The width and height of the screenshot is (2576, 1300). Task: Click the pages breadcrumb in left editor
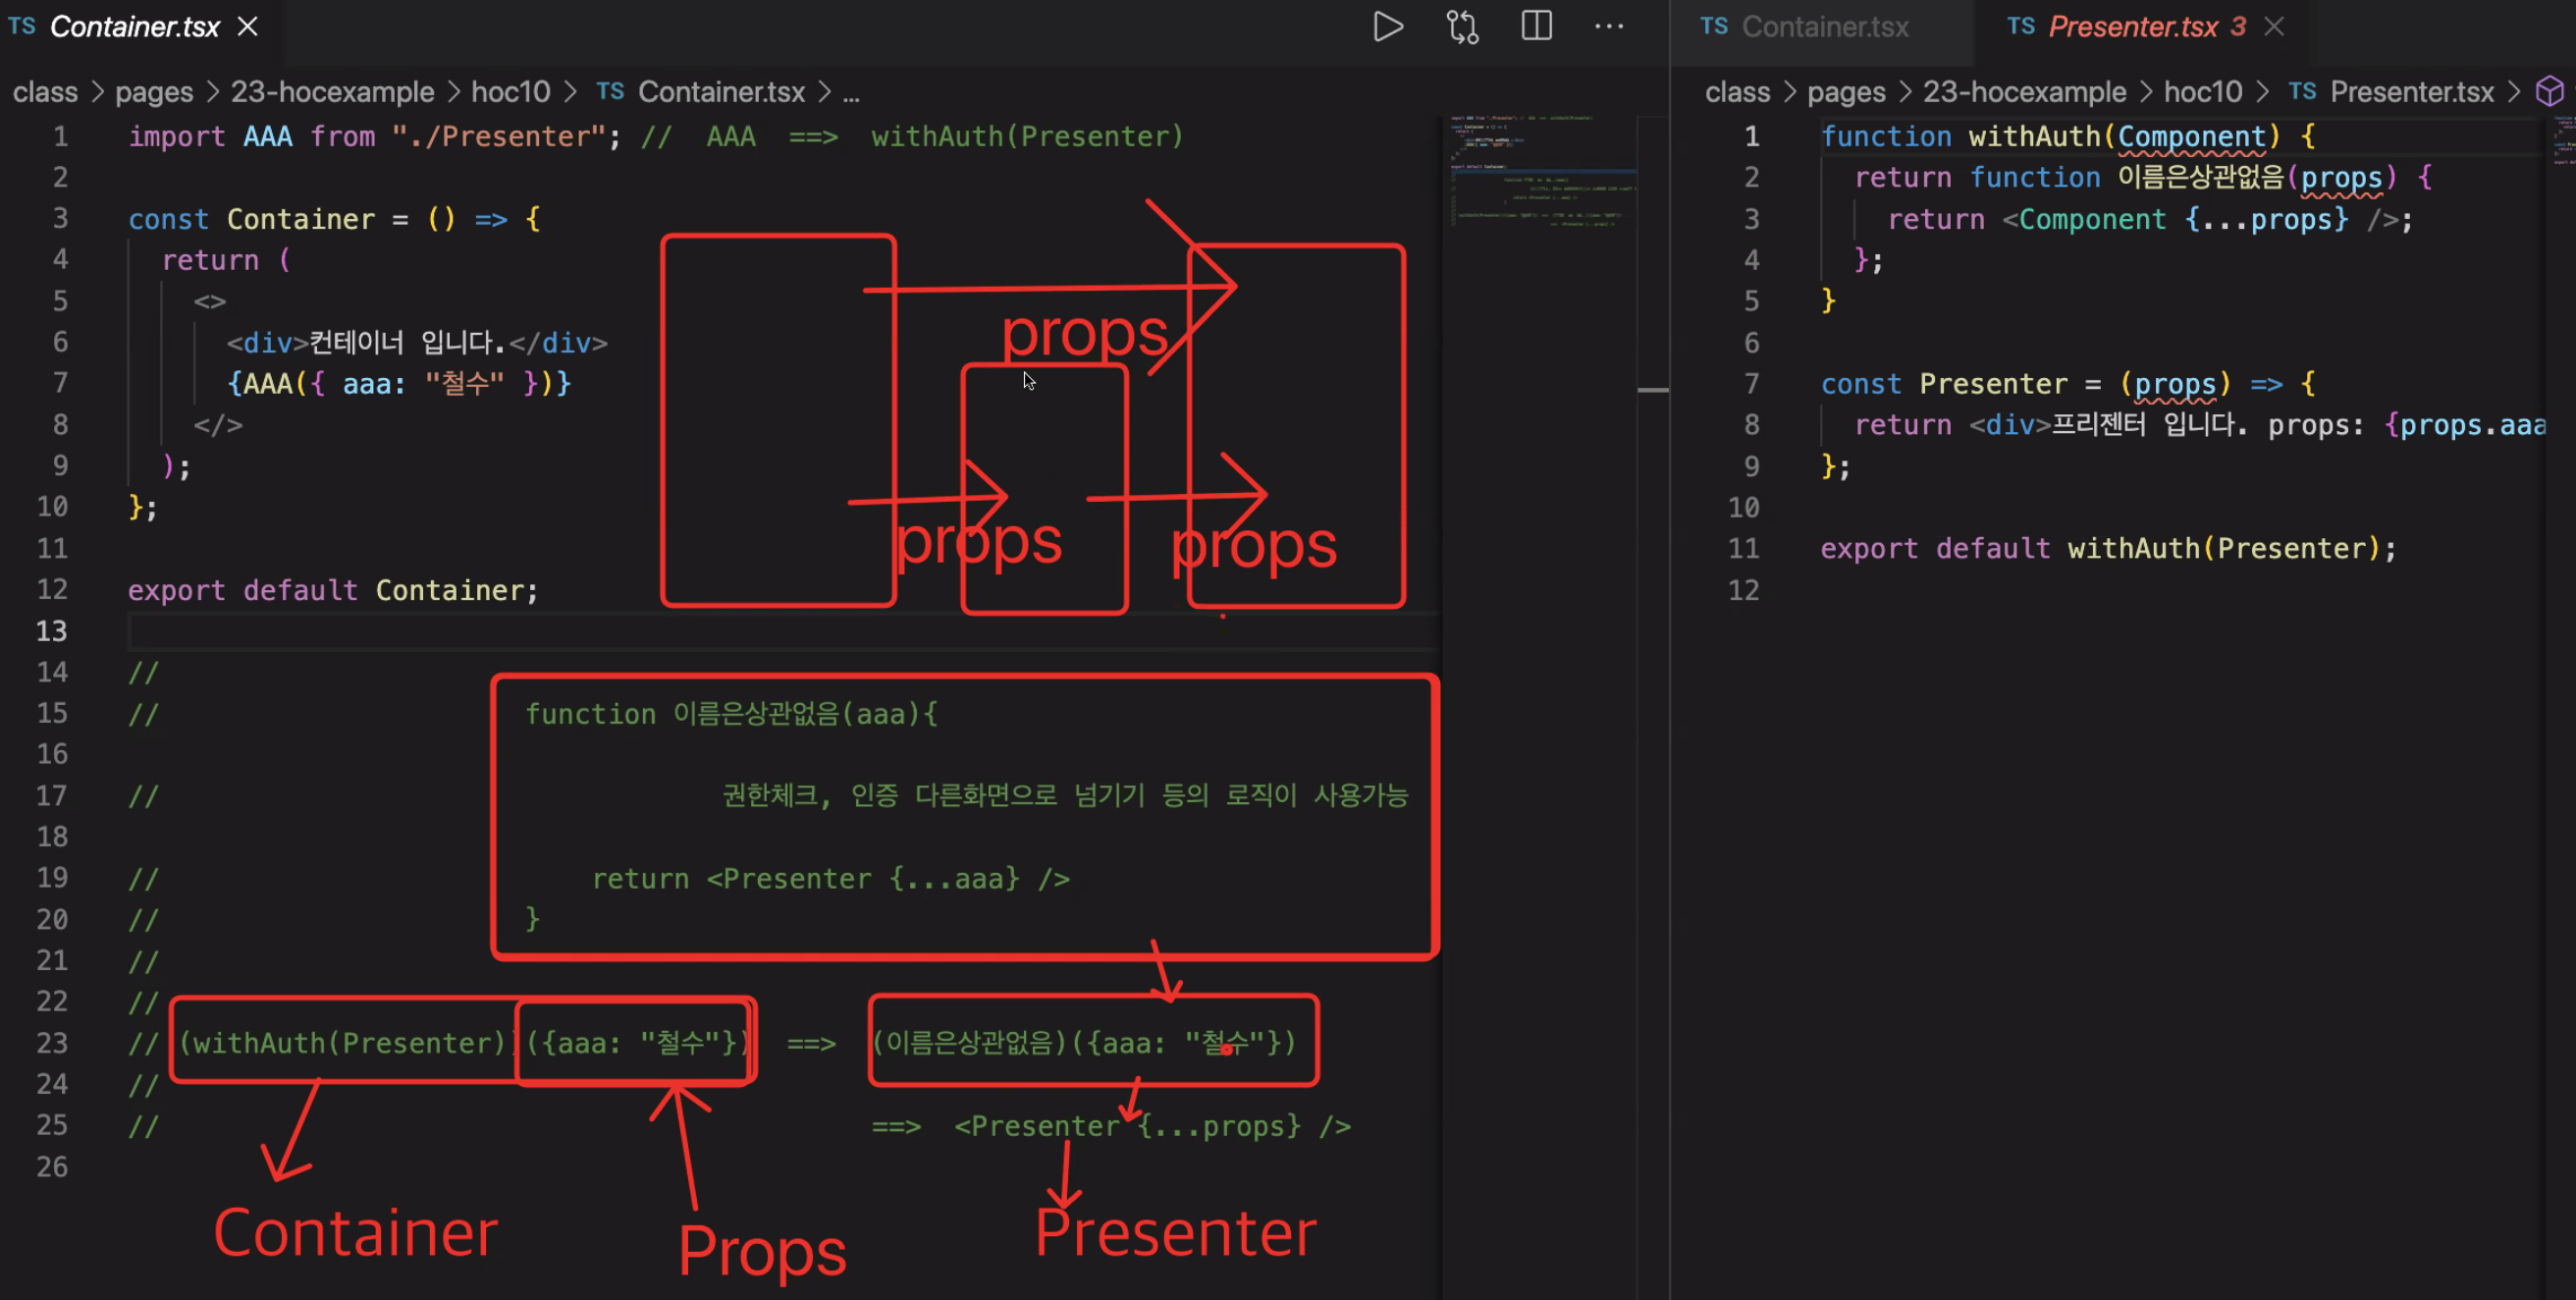154,92
